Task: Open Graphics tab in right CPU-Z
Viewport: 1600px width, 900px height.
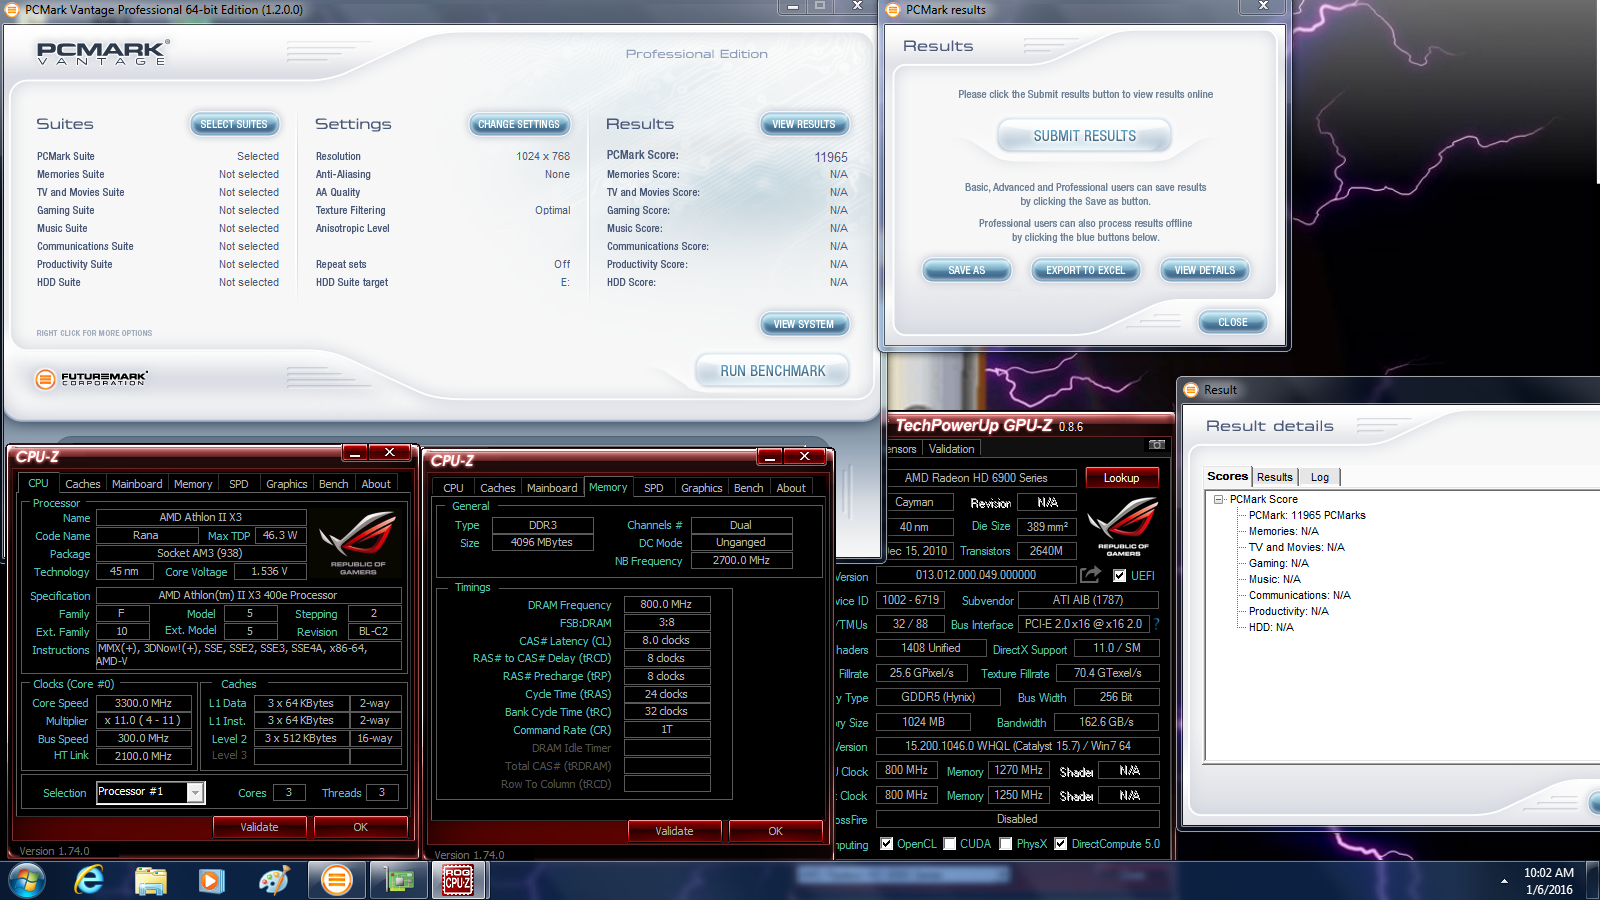Action: coord(701,488)
